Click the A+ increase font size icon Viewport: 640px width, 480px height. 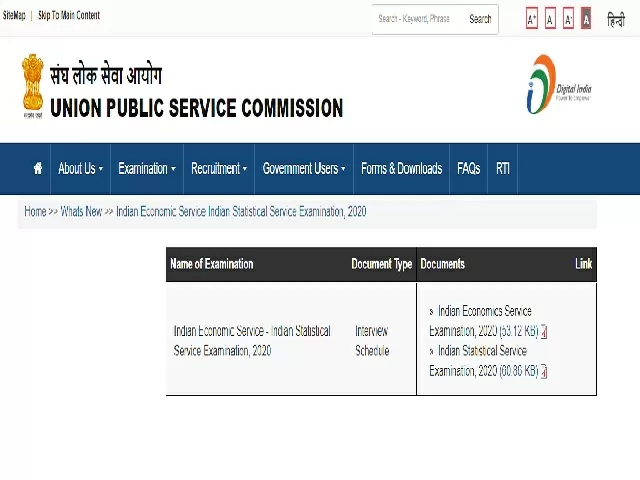[x=531, y=18]
